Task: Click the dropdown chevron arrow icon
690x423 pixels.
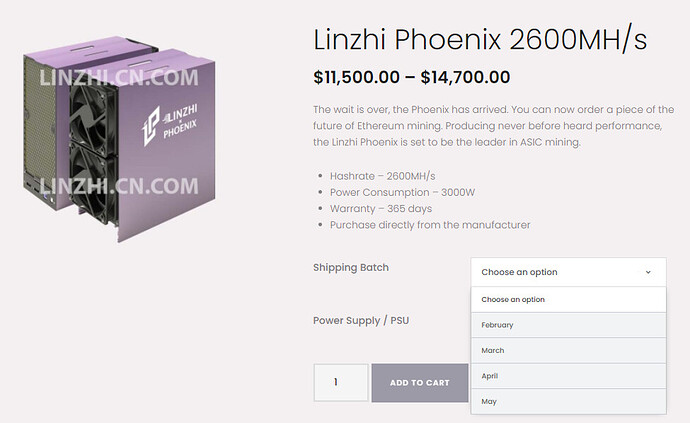Action: click(648, 272)
